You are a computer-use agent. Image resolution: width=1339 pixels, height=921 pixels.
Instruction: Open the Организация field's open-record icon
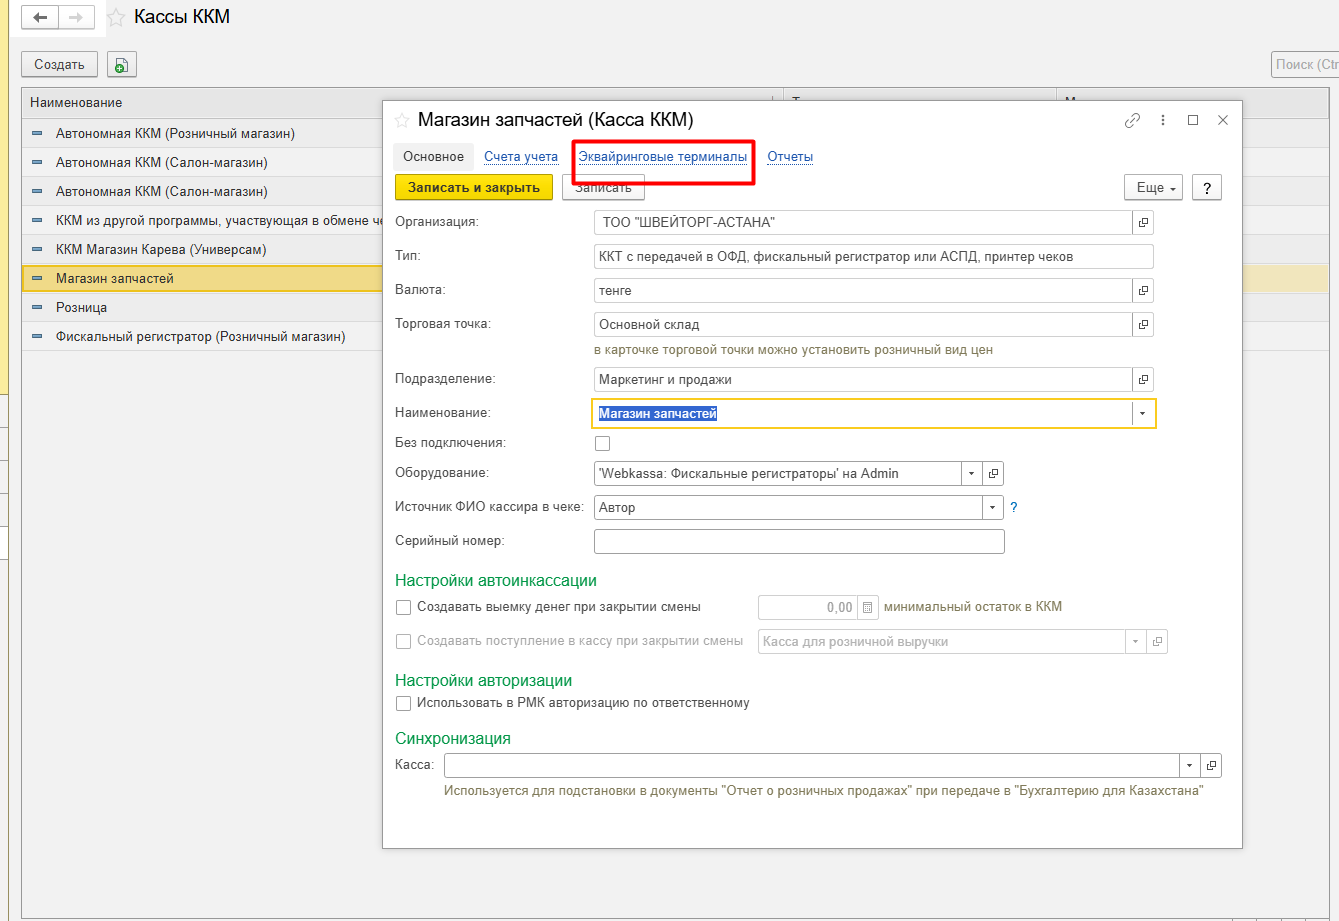(x=1144, y=222)
